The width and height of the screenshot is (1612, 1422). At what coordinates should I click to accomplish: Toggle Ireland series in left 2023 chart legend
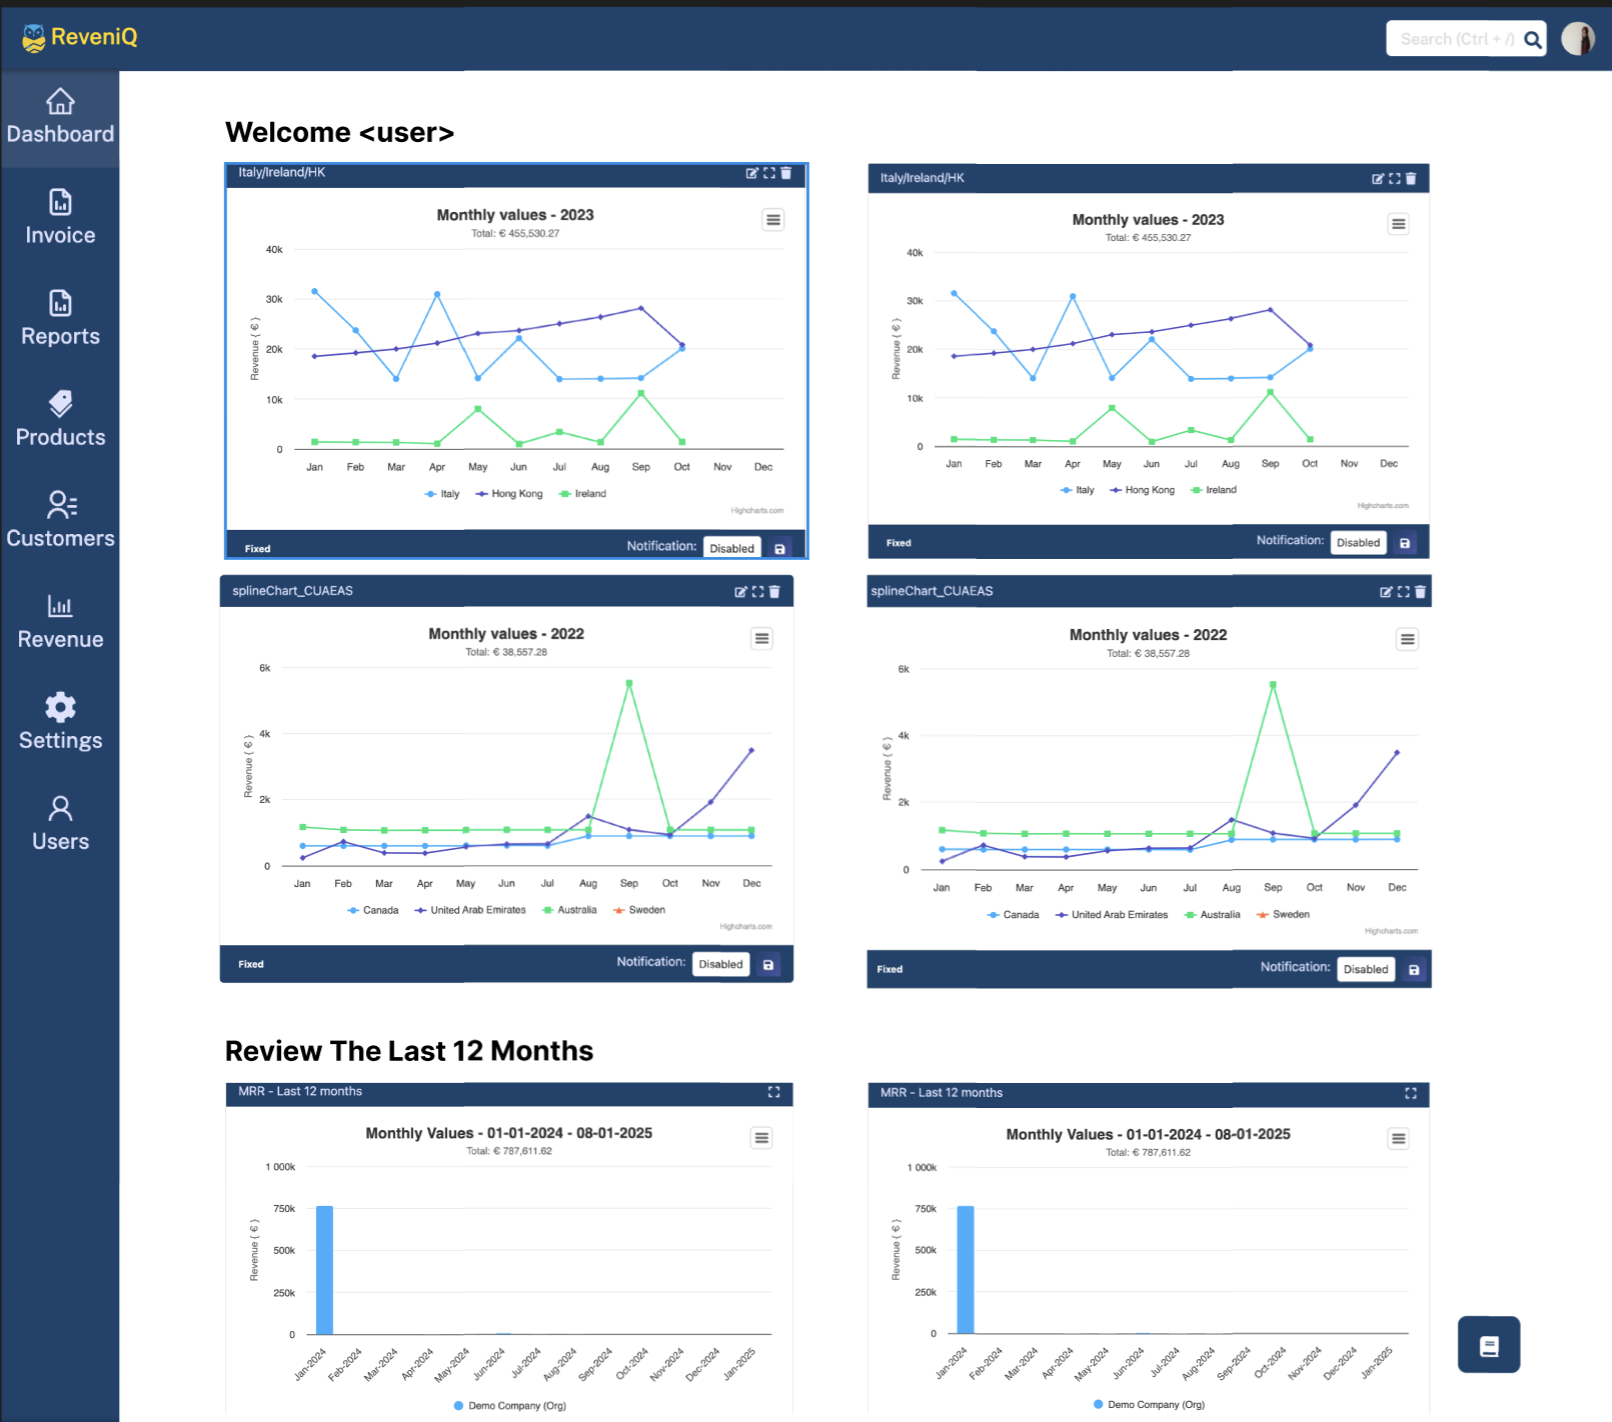coord(583,494)
